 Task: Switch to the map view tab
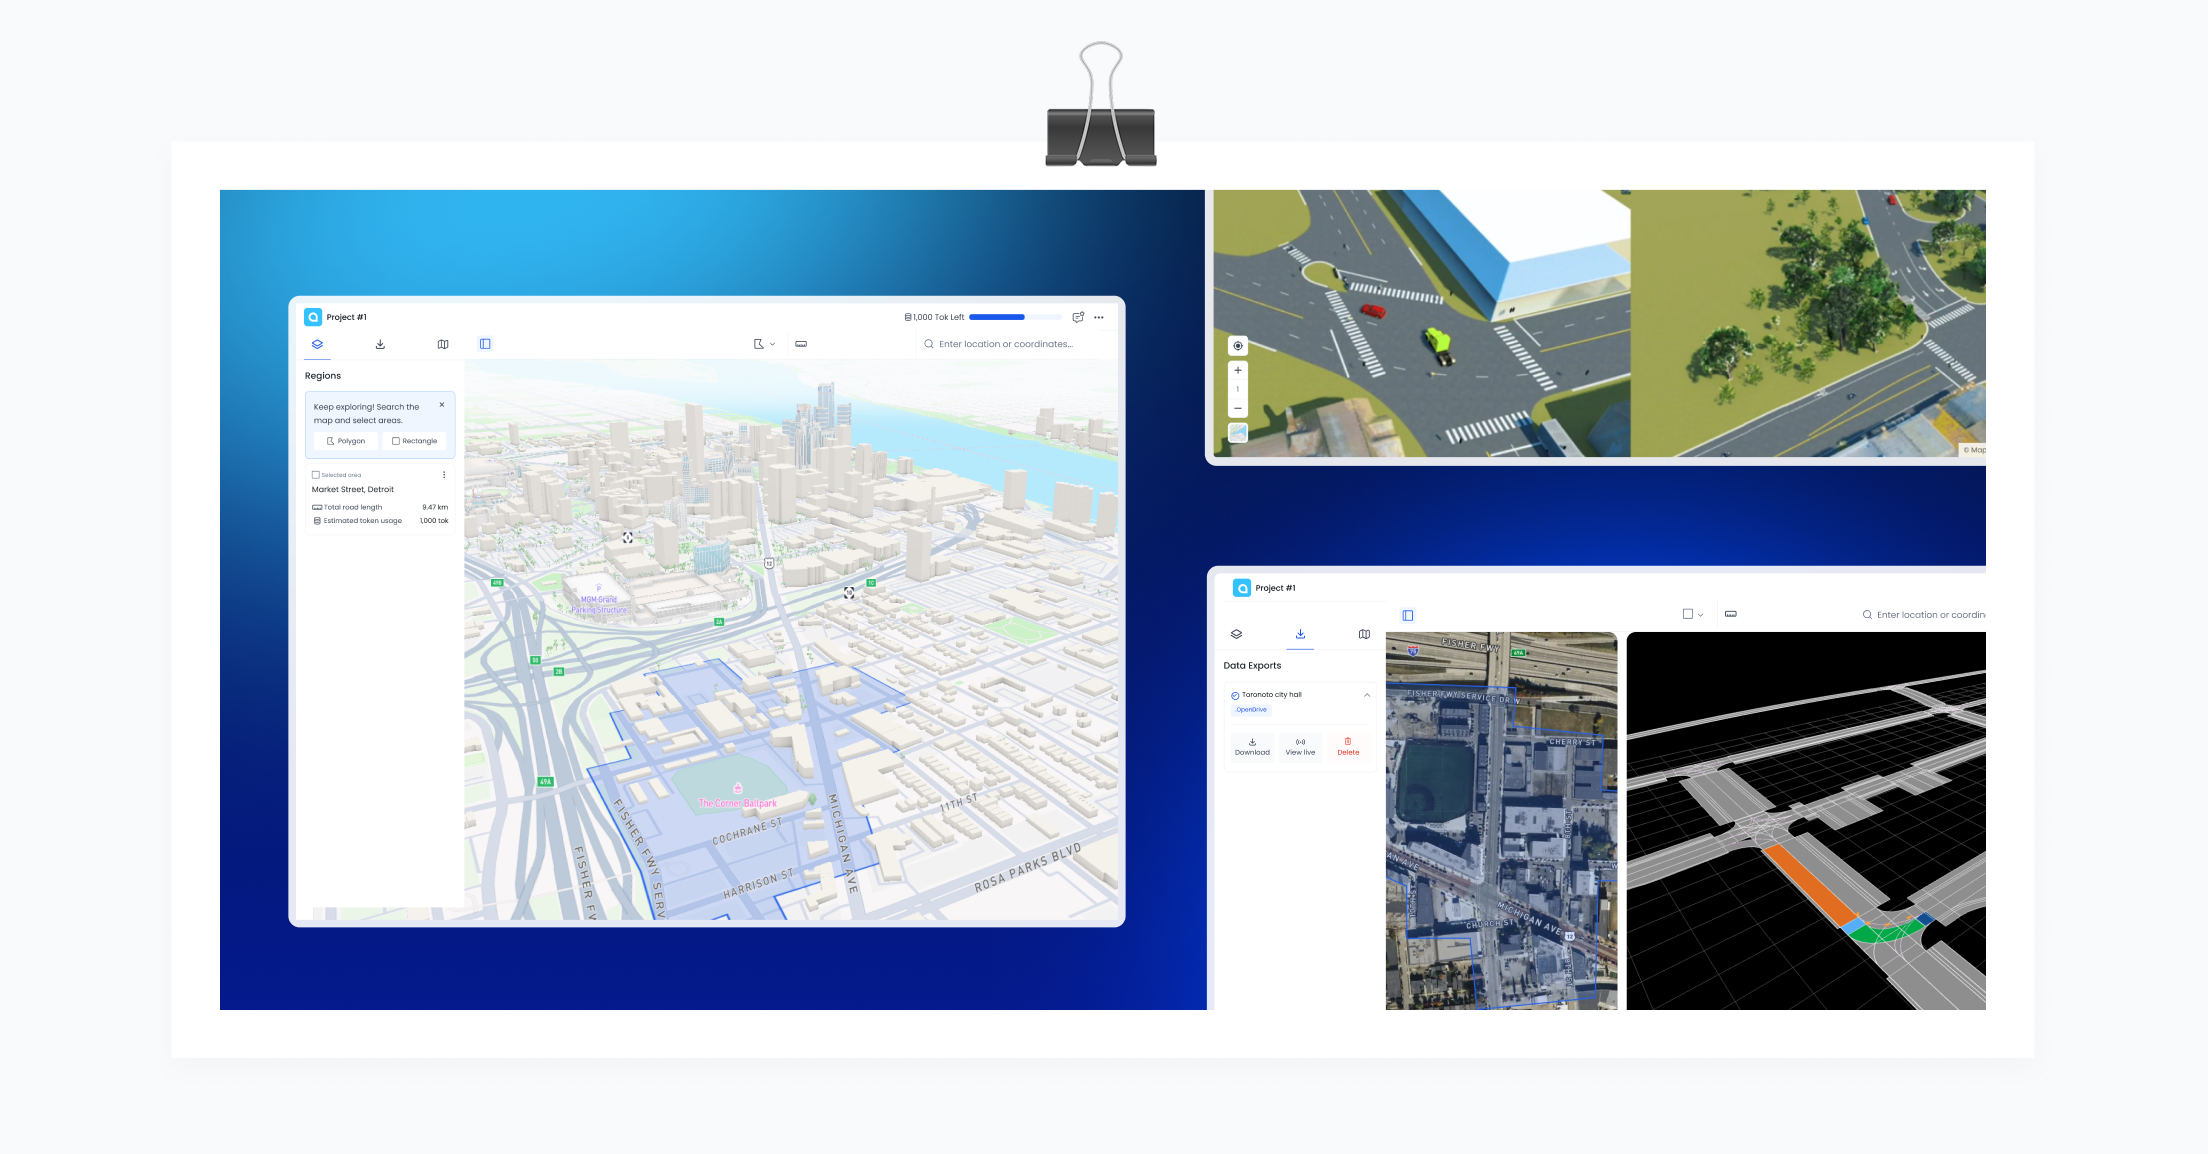pyautogui.click(x=443, y=344)
